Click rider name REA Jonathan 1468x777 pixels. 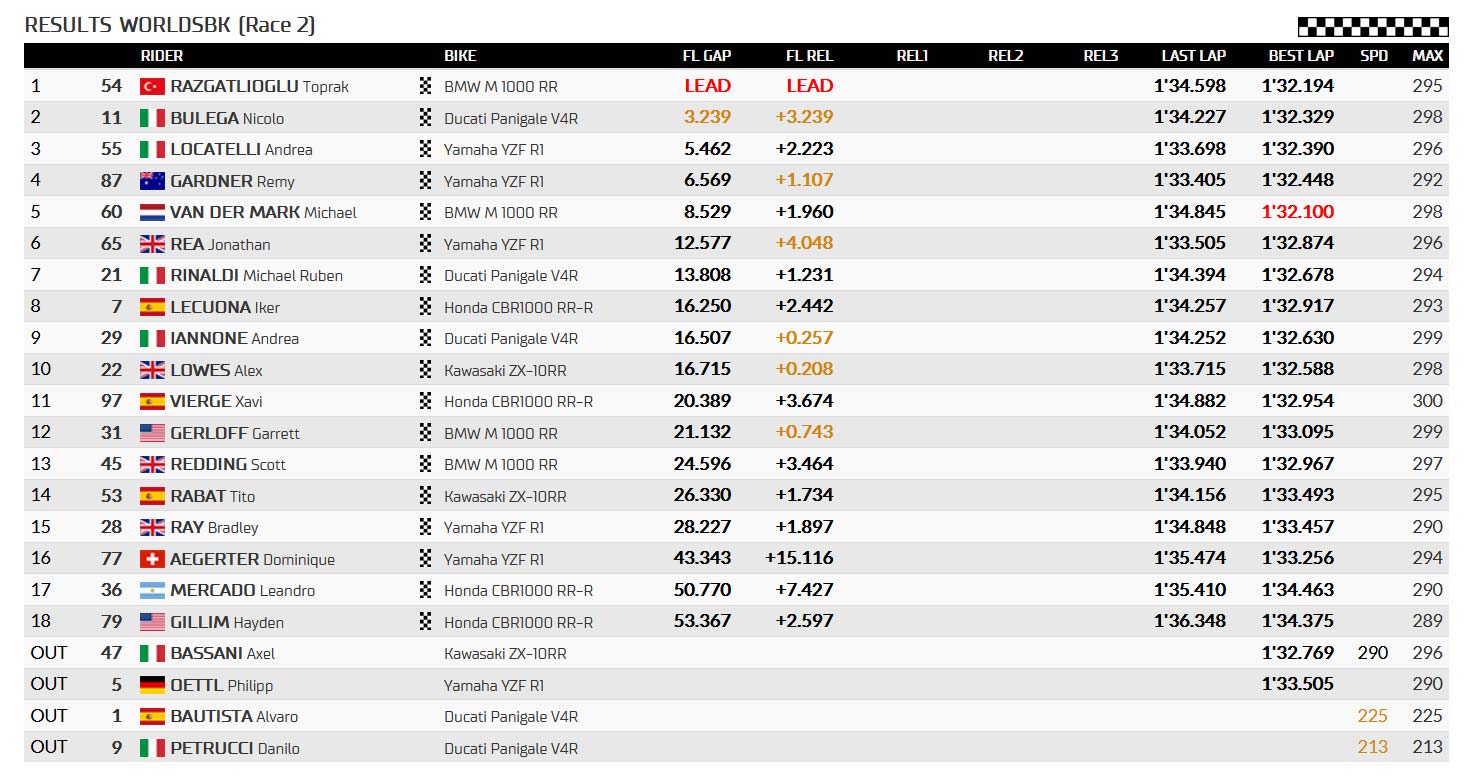pyautogui.click(x=220, y=244)
